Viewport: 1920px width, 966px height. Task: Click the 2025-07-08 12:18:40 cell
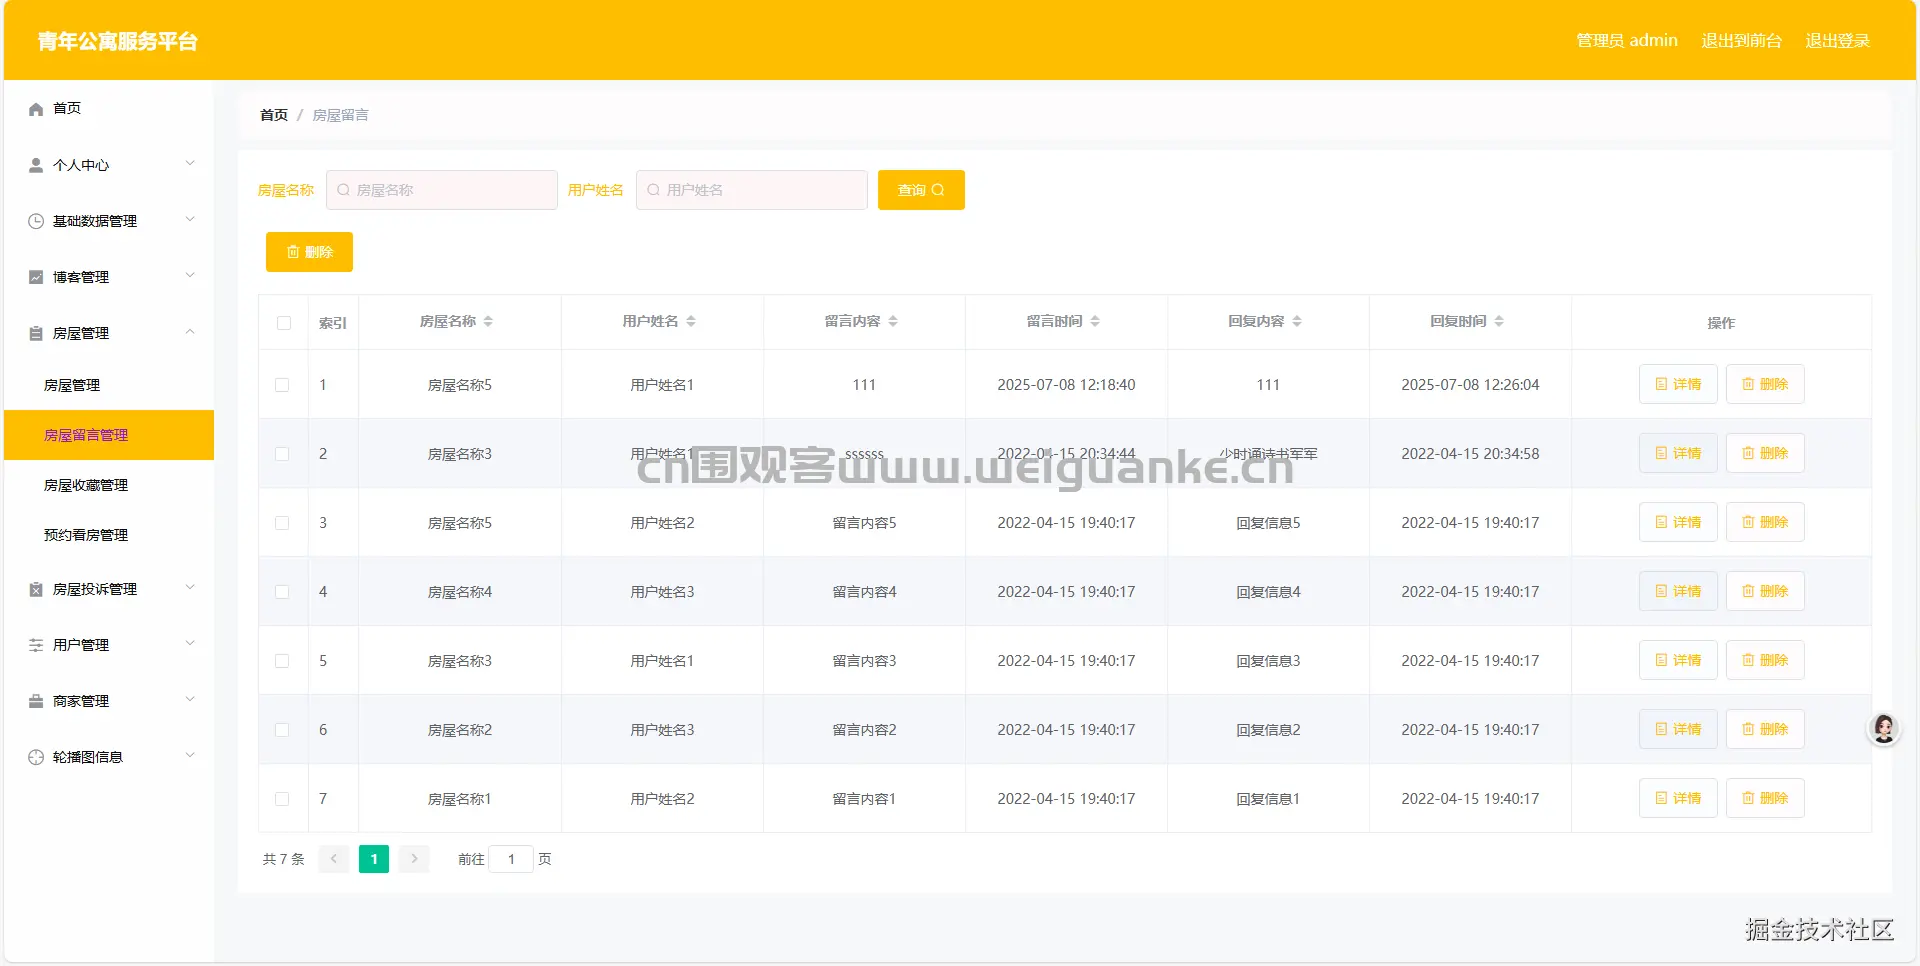(1066, 385)
